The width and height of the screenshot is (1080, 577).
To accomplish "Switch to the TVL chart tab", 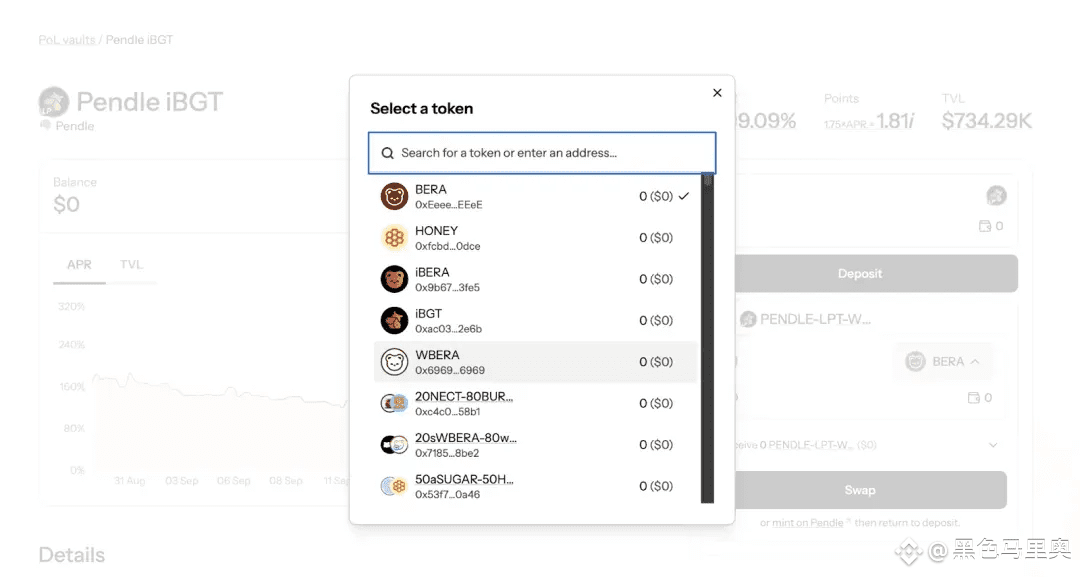I will click(x=131, y=265).
